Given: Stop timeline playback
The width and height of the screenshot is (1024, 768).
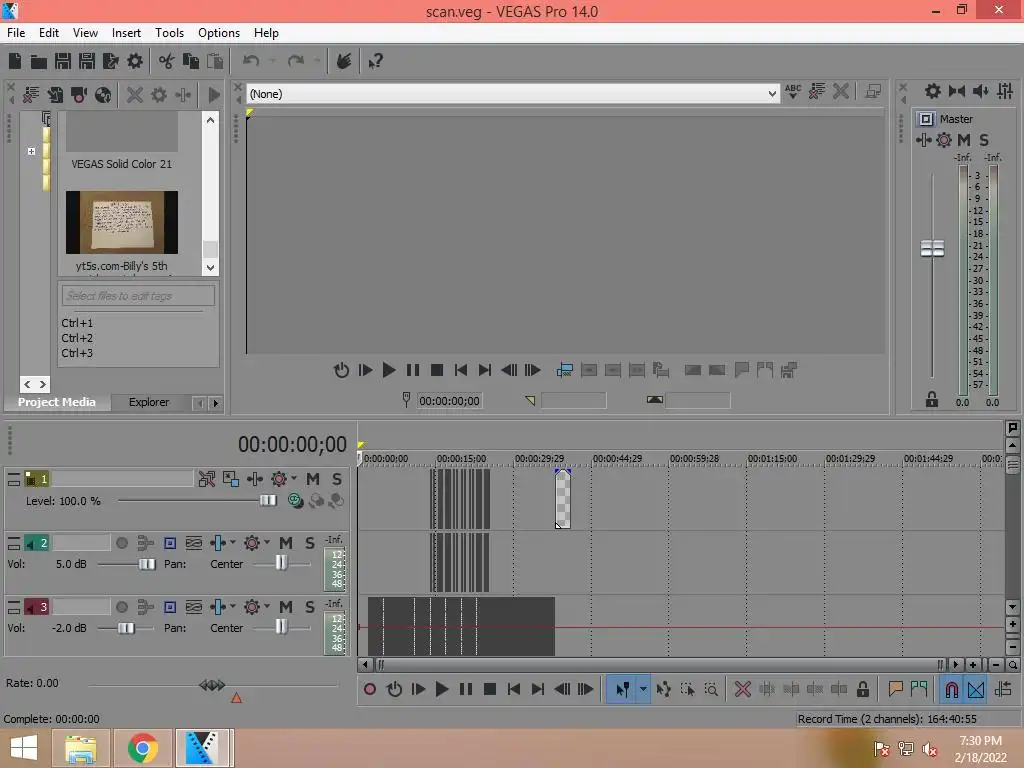Looking at the screenshot, I should tap(490, 689).
